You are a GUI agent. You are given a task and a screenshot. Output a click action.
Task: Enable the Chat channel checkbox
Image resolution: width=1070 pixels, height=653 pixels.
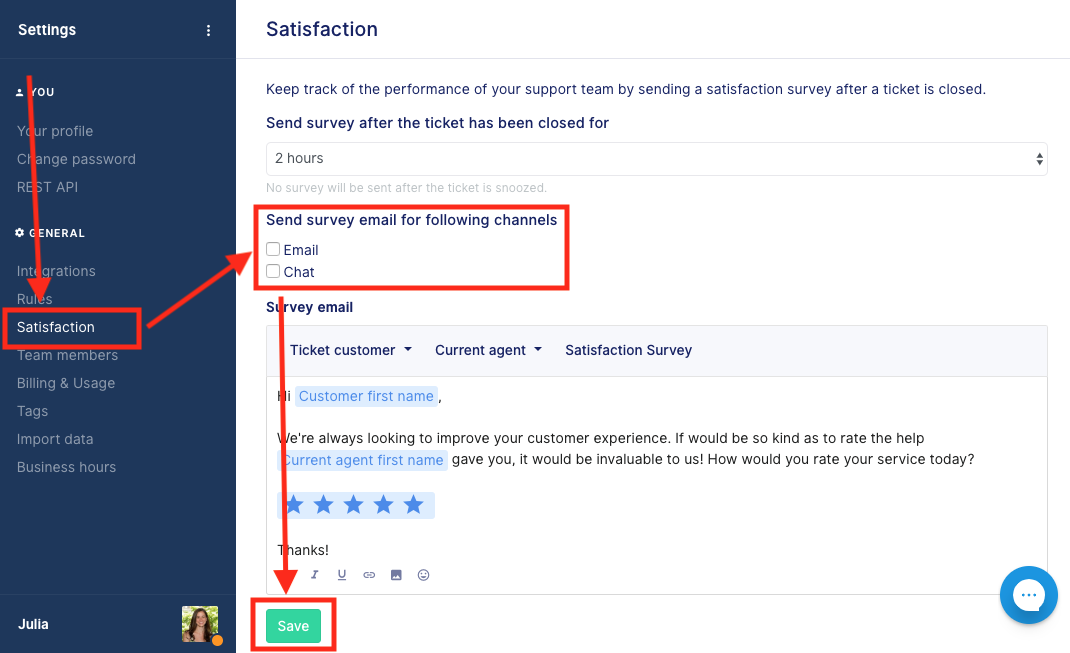pyautogui.click(x=273, y=271)
